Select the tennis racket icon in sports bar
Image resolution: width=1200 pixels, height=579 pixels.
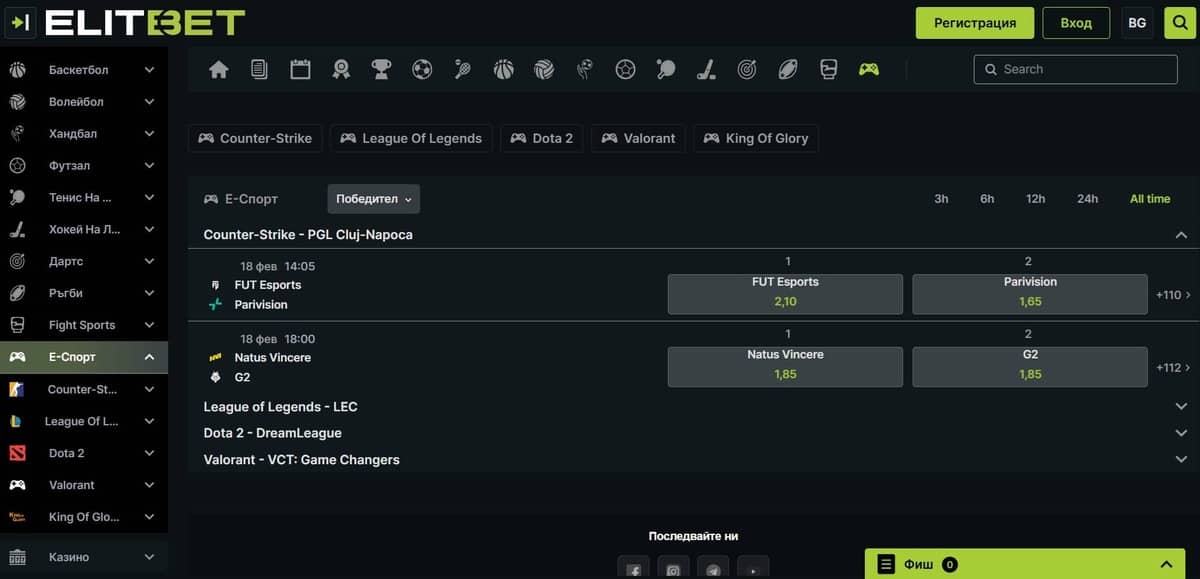tap(463, 69)
